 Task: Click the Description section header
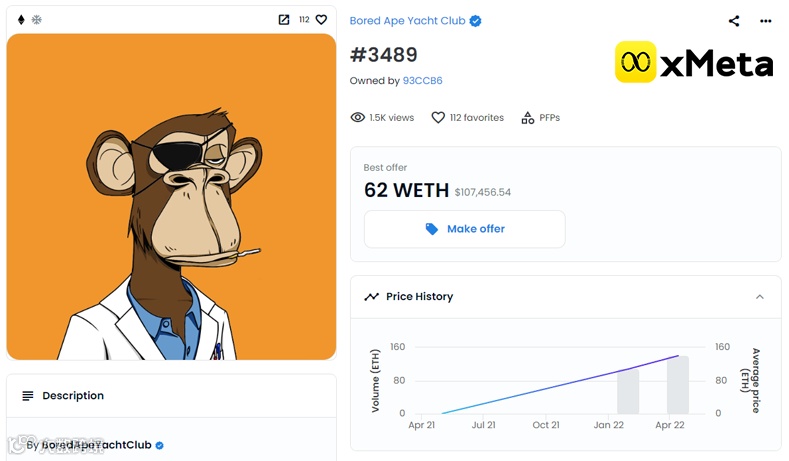pos(73,396)
